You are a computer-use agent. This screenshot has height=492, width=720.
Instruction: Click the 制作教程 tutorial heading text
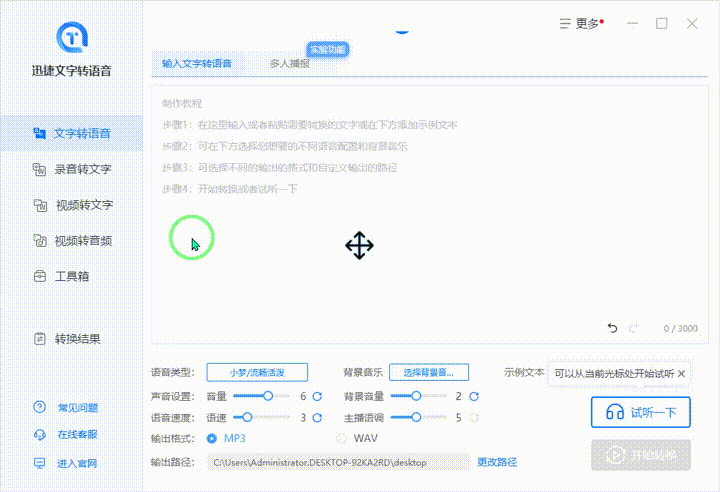(182, 103)
